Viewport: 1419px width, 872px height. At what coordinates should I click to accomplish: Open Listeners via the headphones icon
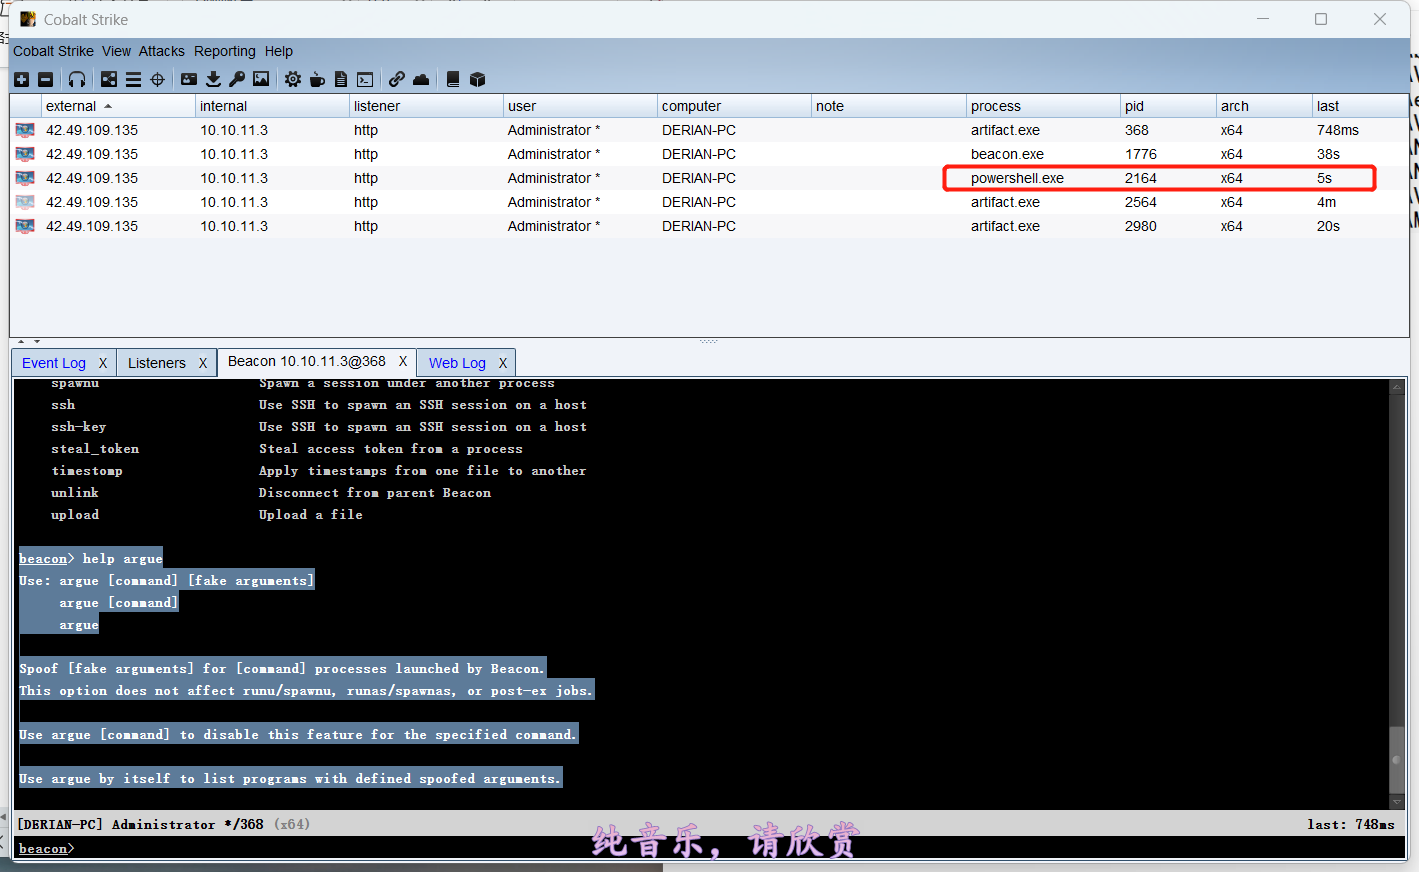click(x=77, y=79)
